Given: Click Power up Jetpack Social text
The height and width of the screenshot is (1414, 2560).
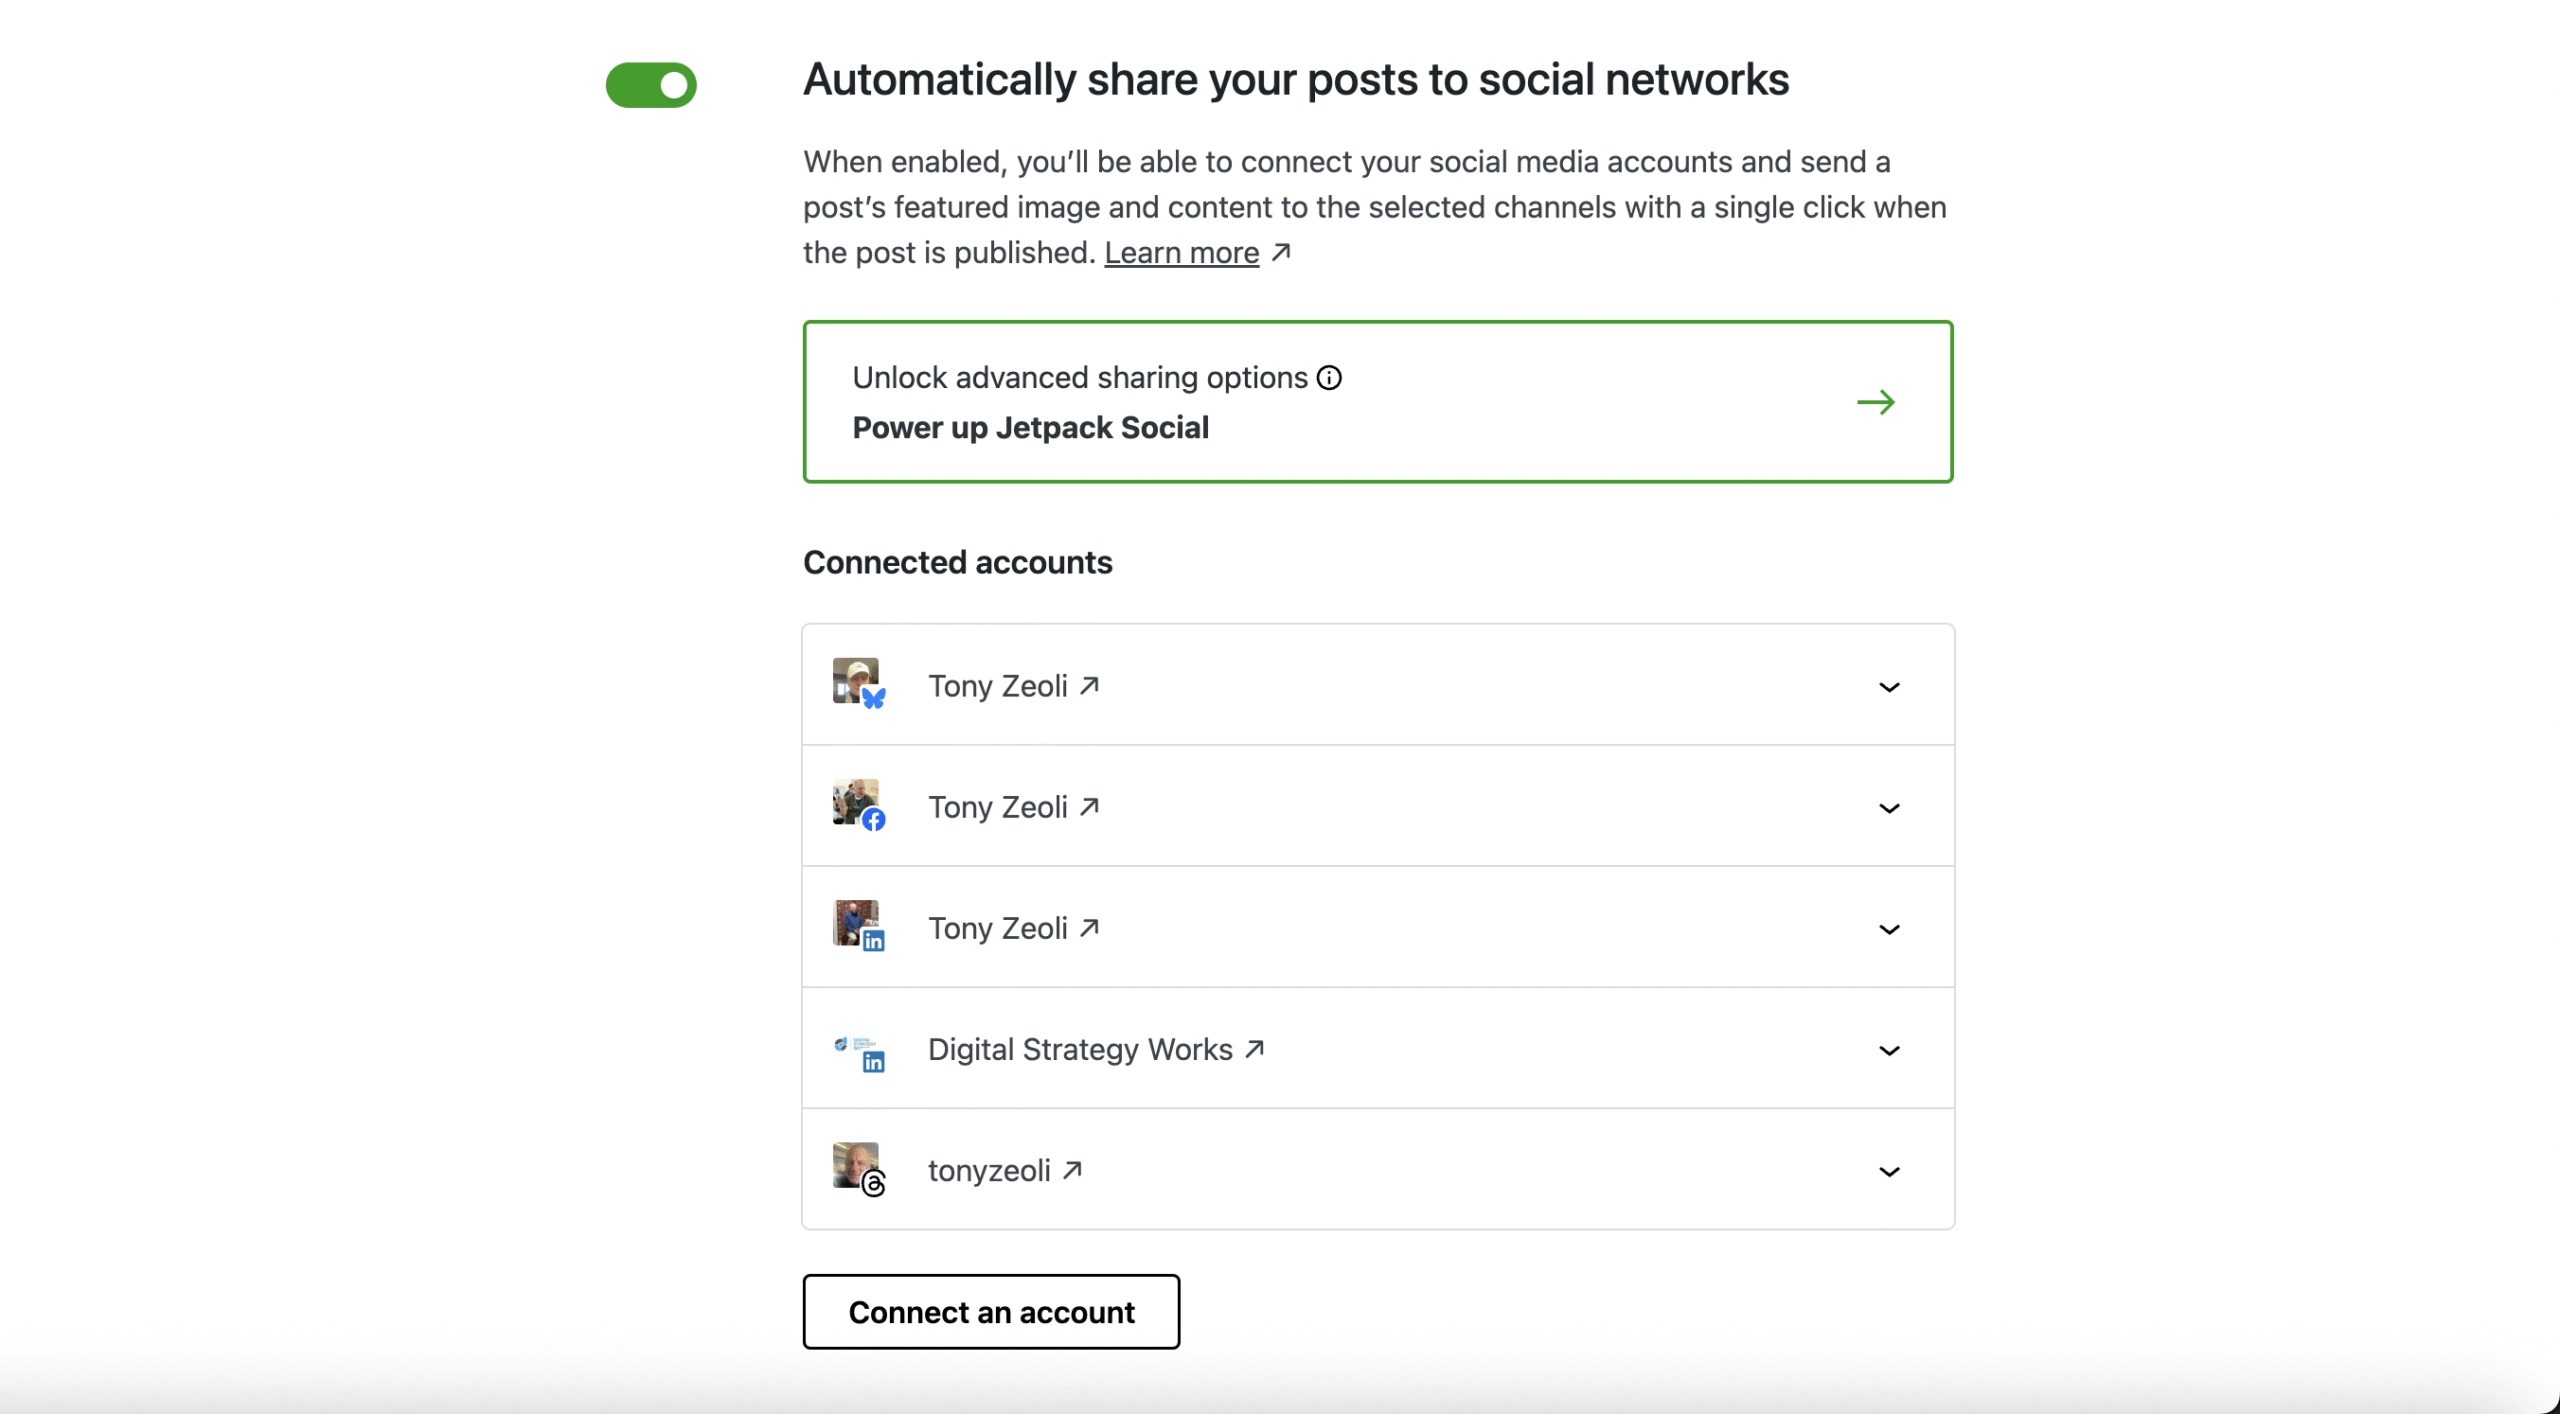Looking at the screenshot, I should [x=1030, y=428].
